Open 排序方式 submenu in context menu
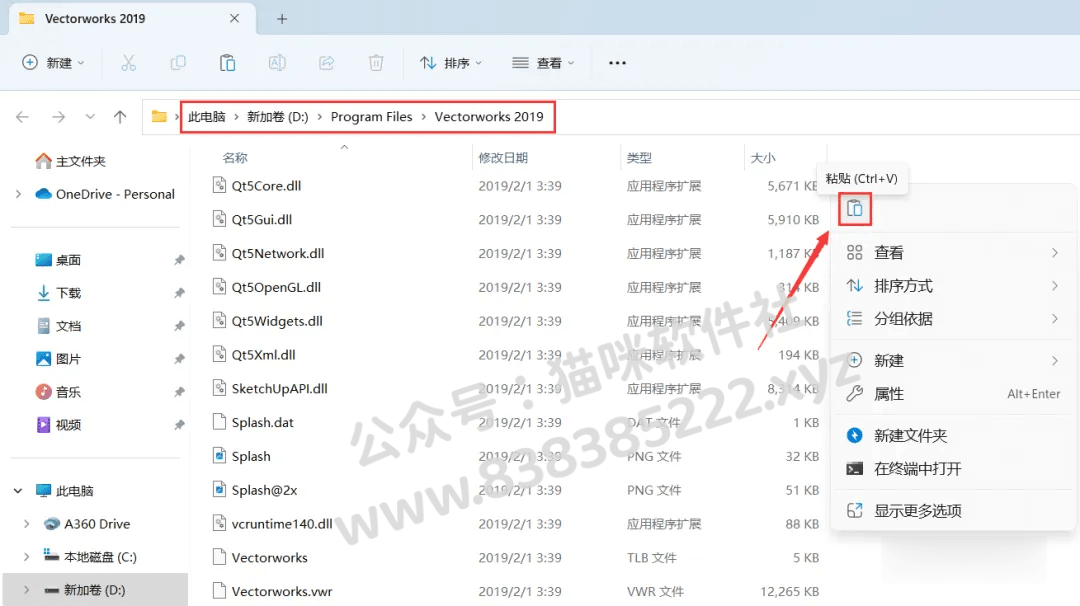This screenshot has height=606, width=1080. 953,286
